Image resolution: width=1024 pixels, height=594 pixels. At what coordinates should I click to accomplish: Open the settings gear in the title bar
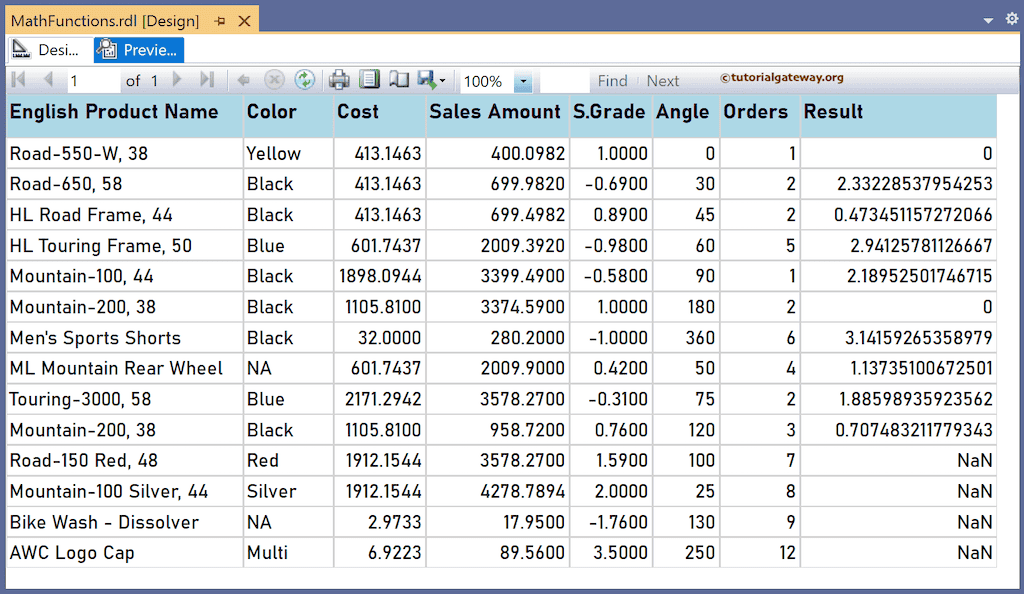(1011, 18)
